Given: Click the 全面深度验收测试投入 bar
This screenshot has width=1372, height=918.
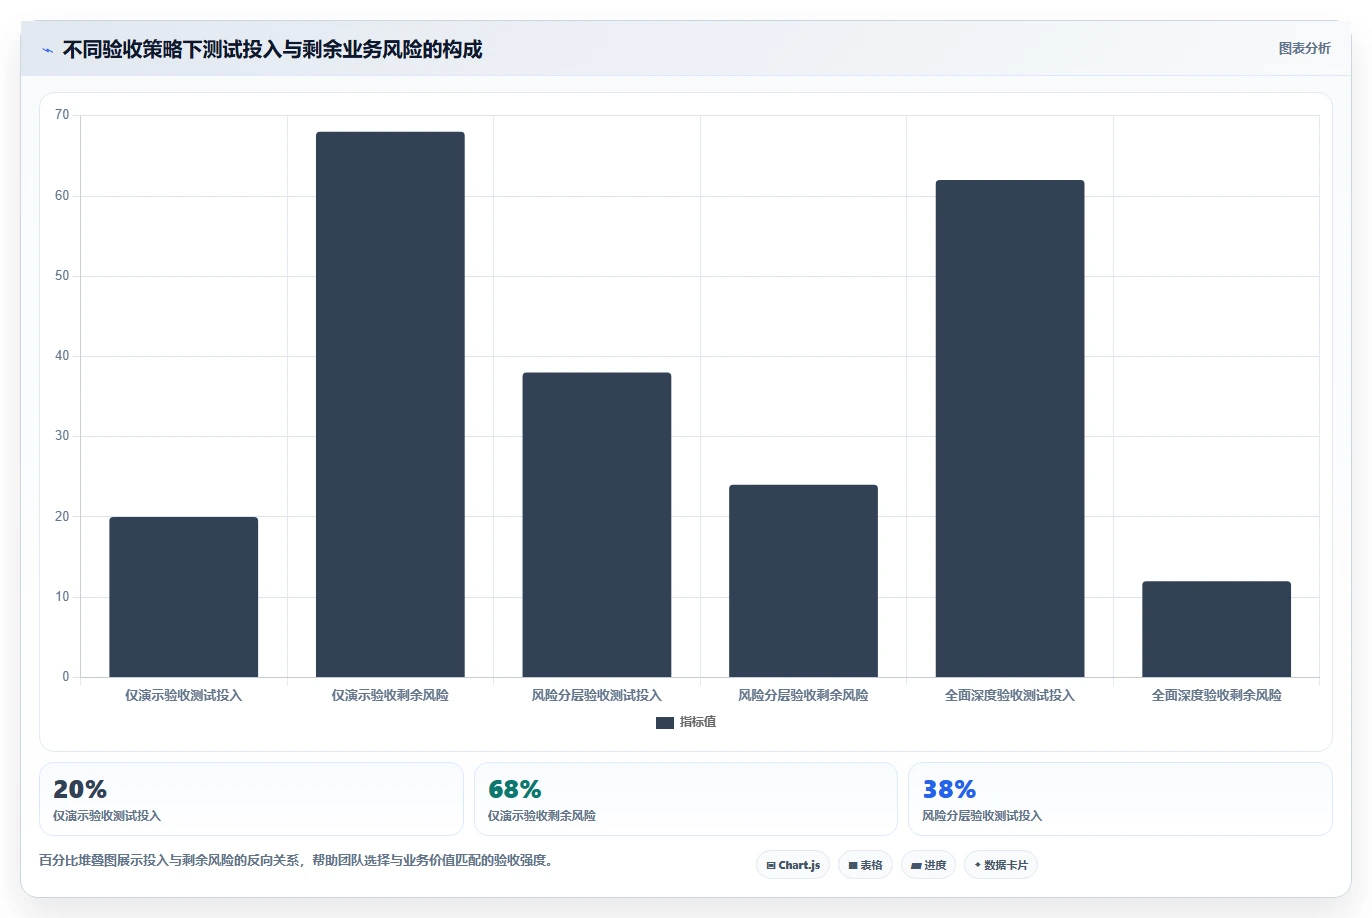Looking at the screenshot, I should point(1010,428).
